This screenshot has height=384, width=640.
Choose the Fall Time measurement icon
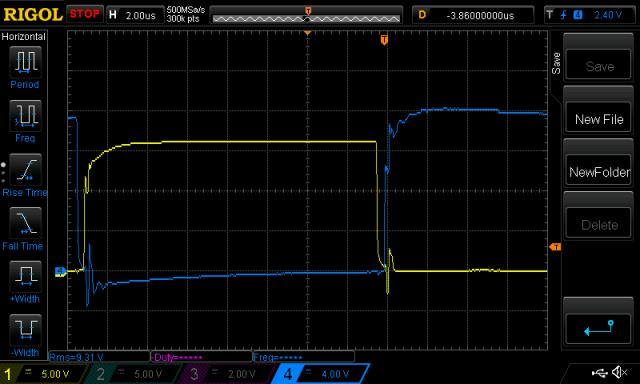(25, 223)
